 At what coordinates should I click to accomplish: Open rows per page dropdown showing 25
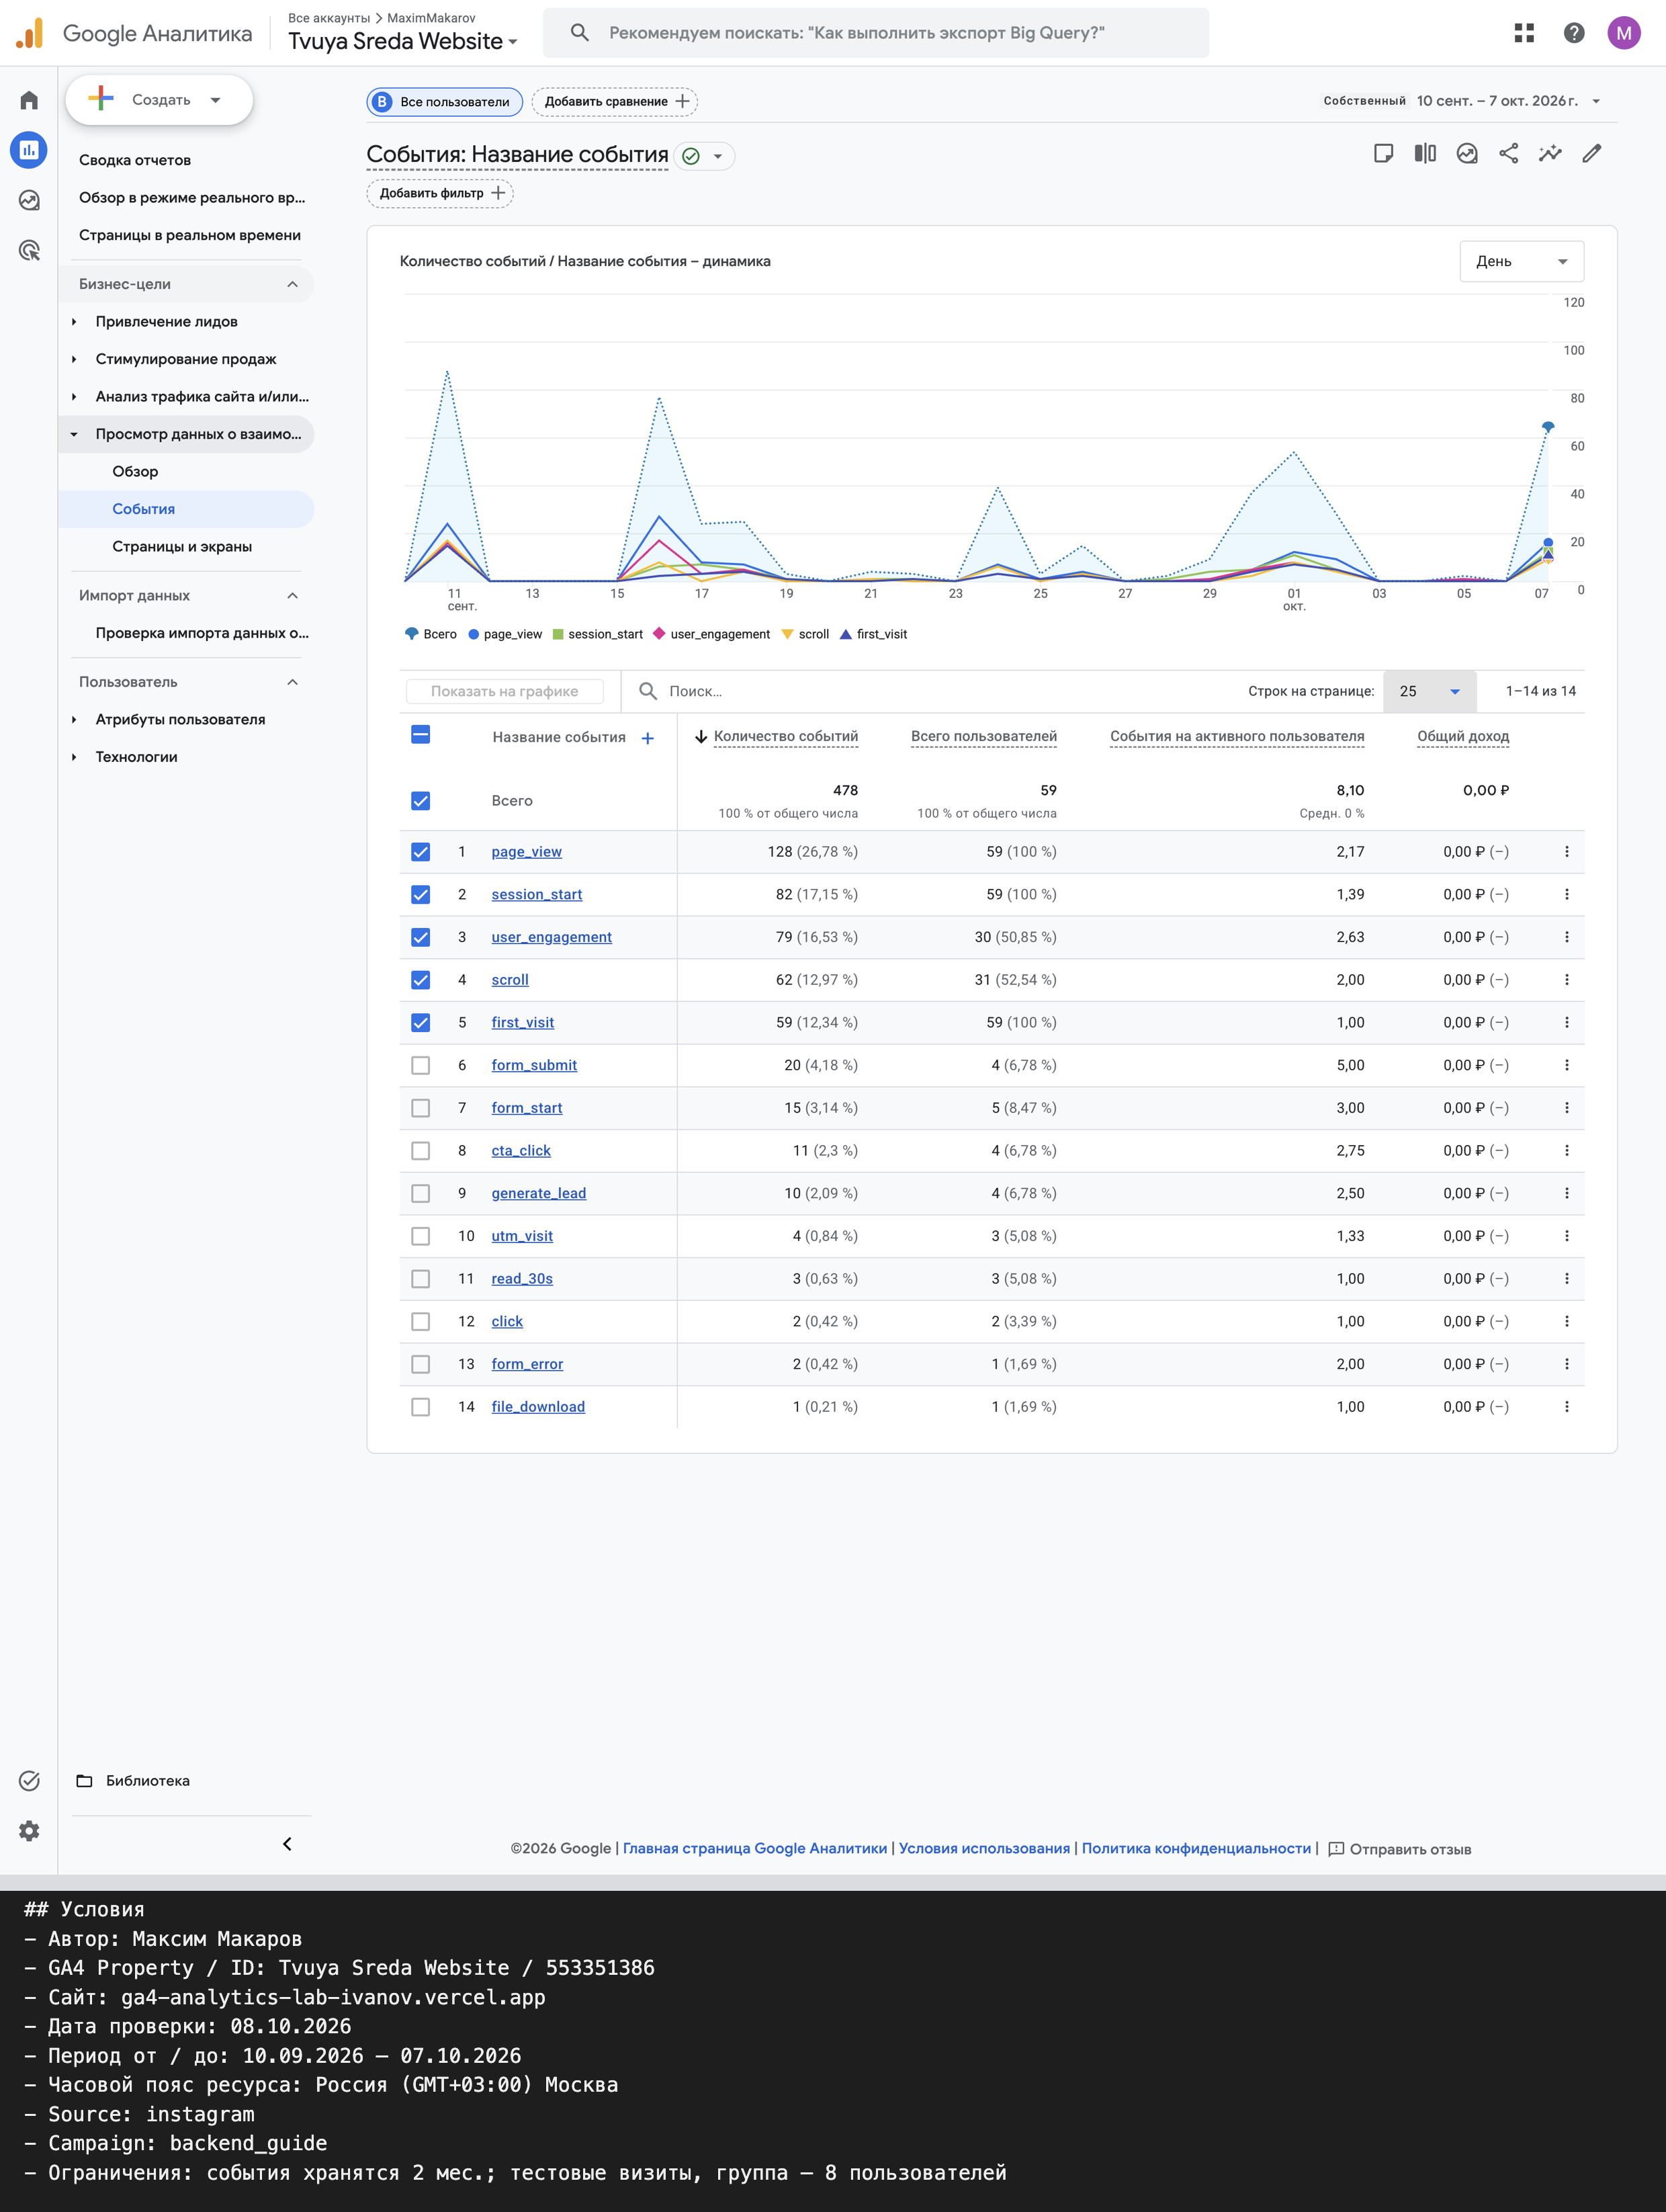click(1429, 691)
